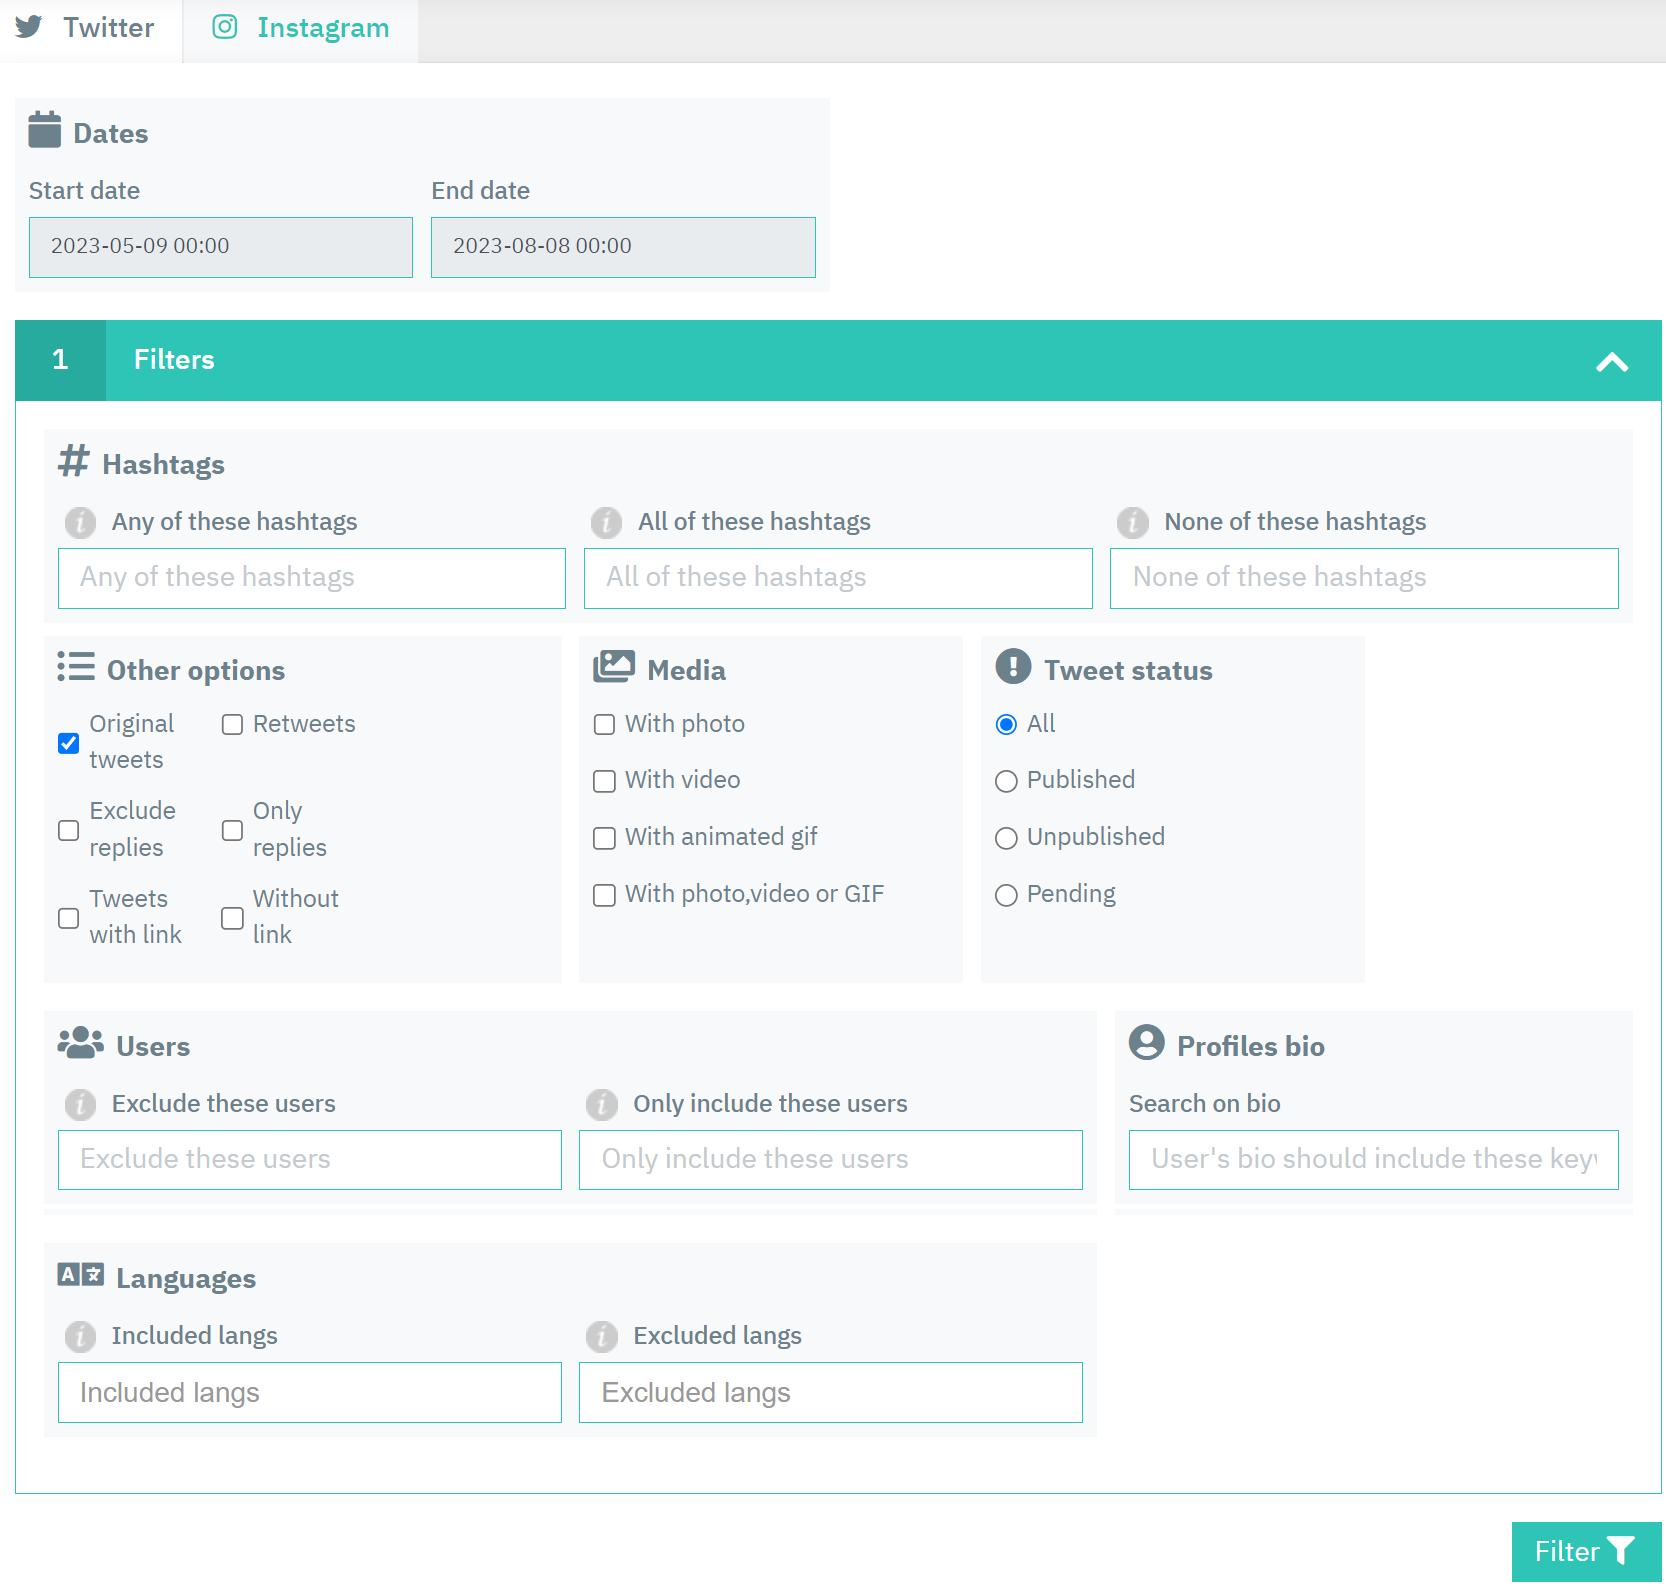This screenshot has height=1595, width=1666.
Task: Click the Start date label
Action: (x=85, y=191)
